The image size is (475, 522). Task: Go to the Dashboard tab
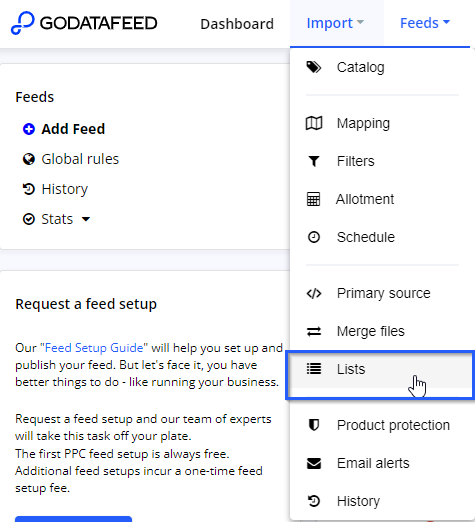pos(237,24)
